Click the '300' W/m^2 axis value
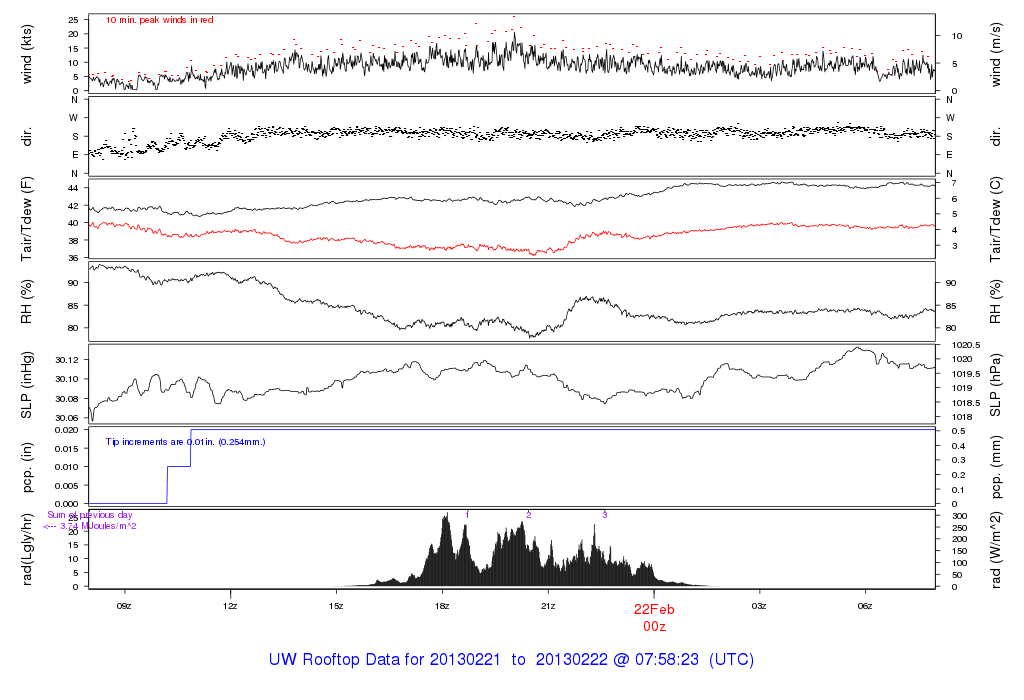 [959, 516]
